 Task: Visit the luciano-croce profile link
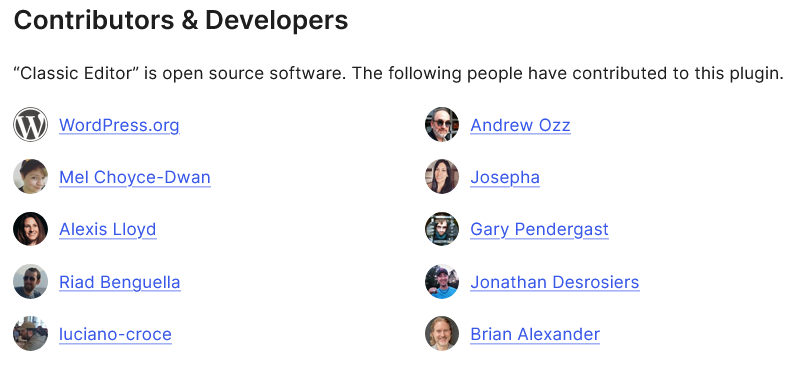point(115,334)
